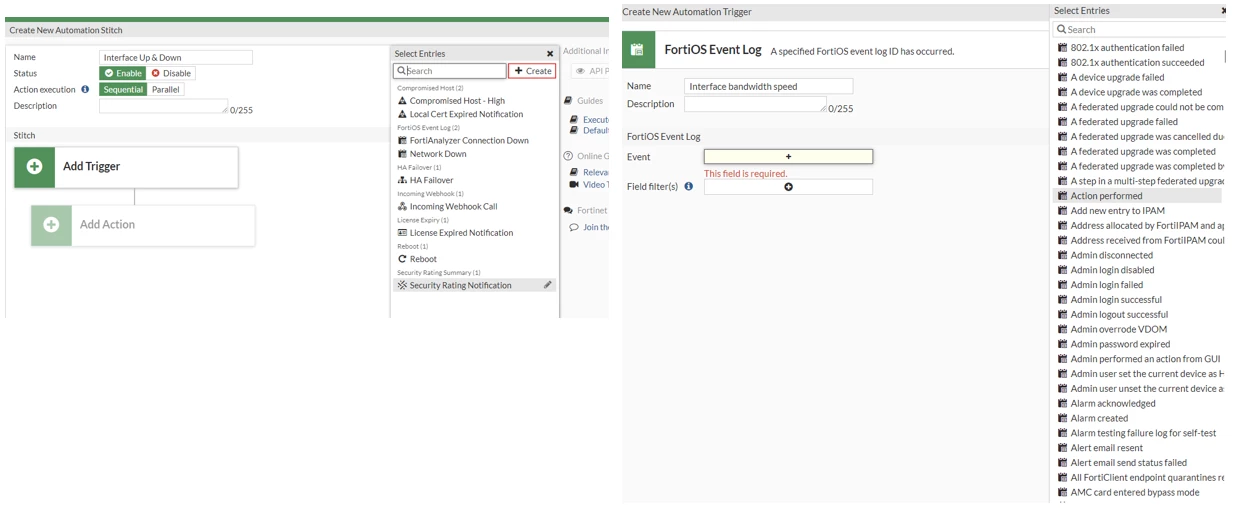Click the stitch Description text area

pyautogui.click(x=163, y=106)
